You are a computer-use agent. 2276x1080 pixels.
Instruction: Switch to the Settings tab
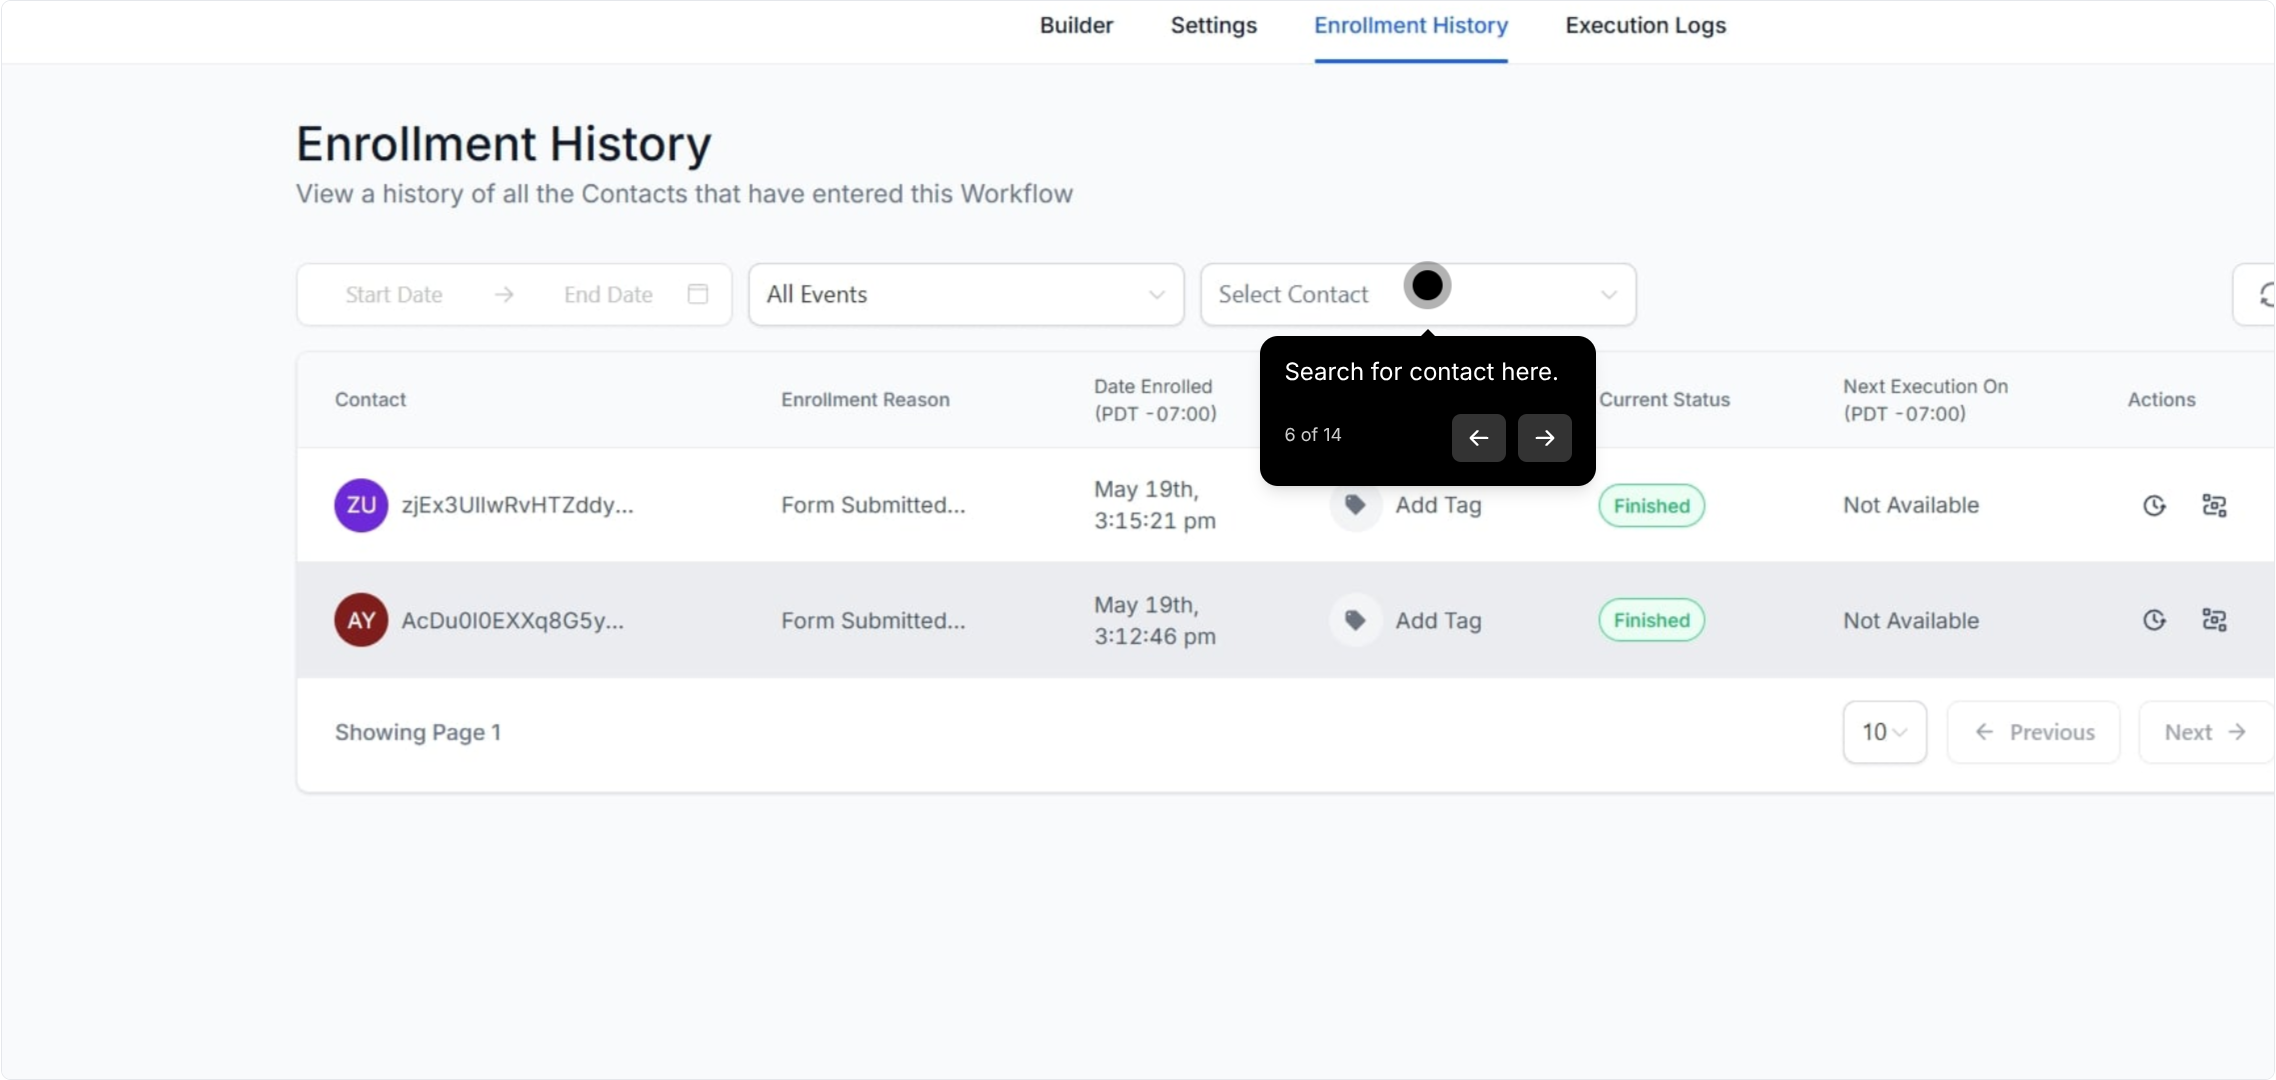1214,26
